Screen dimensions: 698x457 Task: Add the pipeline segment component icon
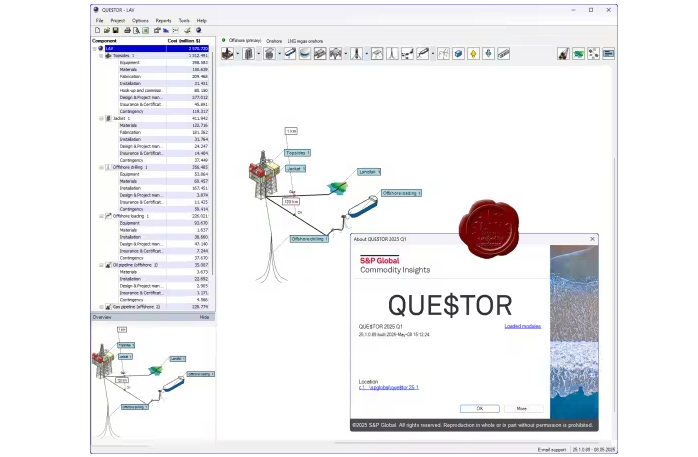[x=503, y=54]
